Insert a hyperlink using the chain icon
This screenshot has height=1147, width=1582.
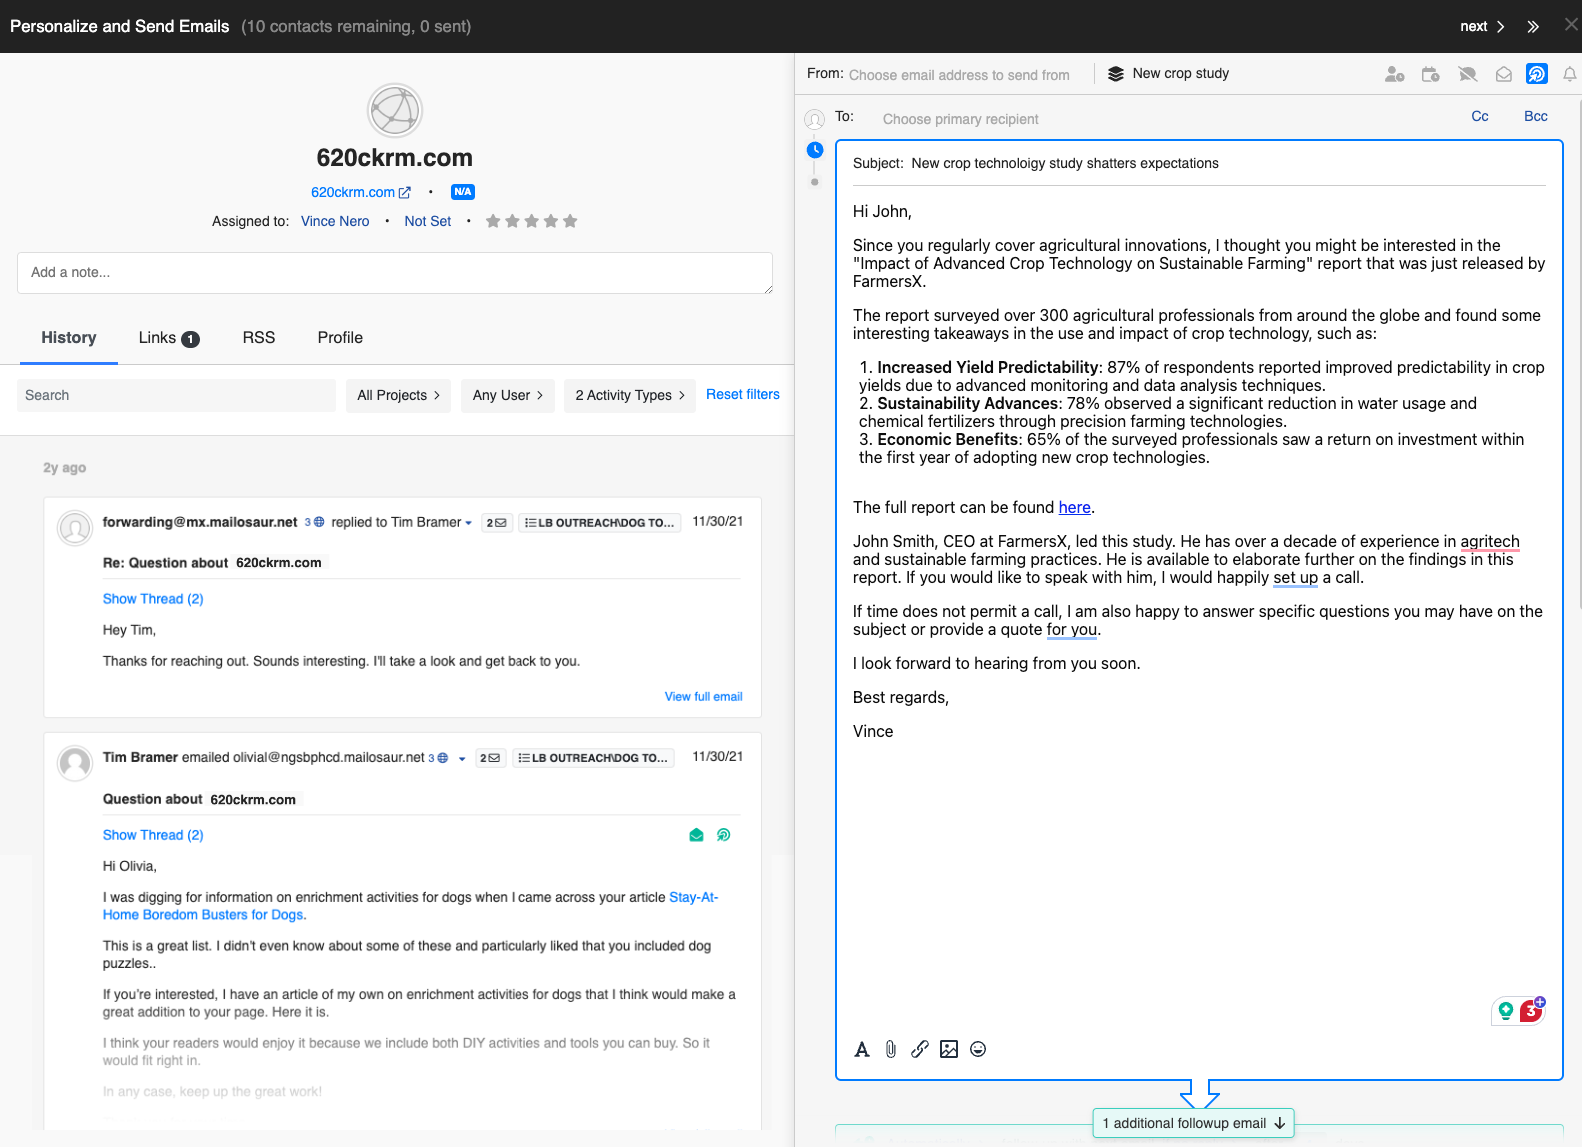(x=920, y=1049)
